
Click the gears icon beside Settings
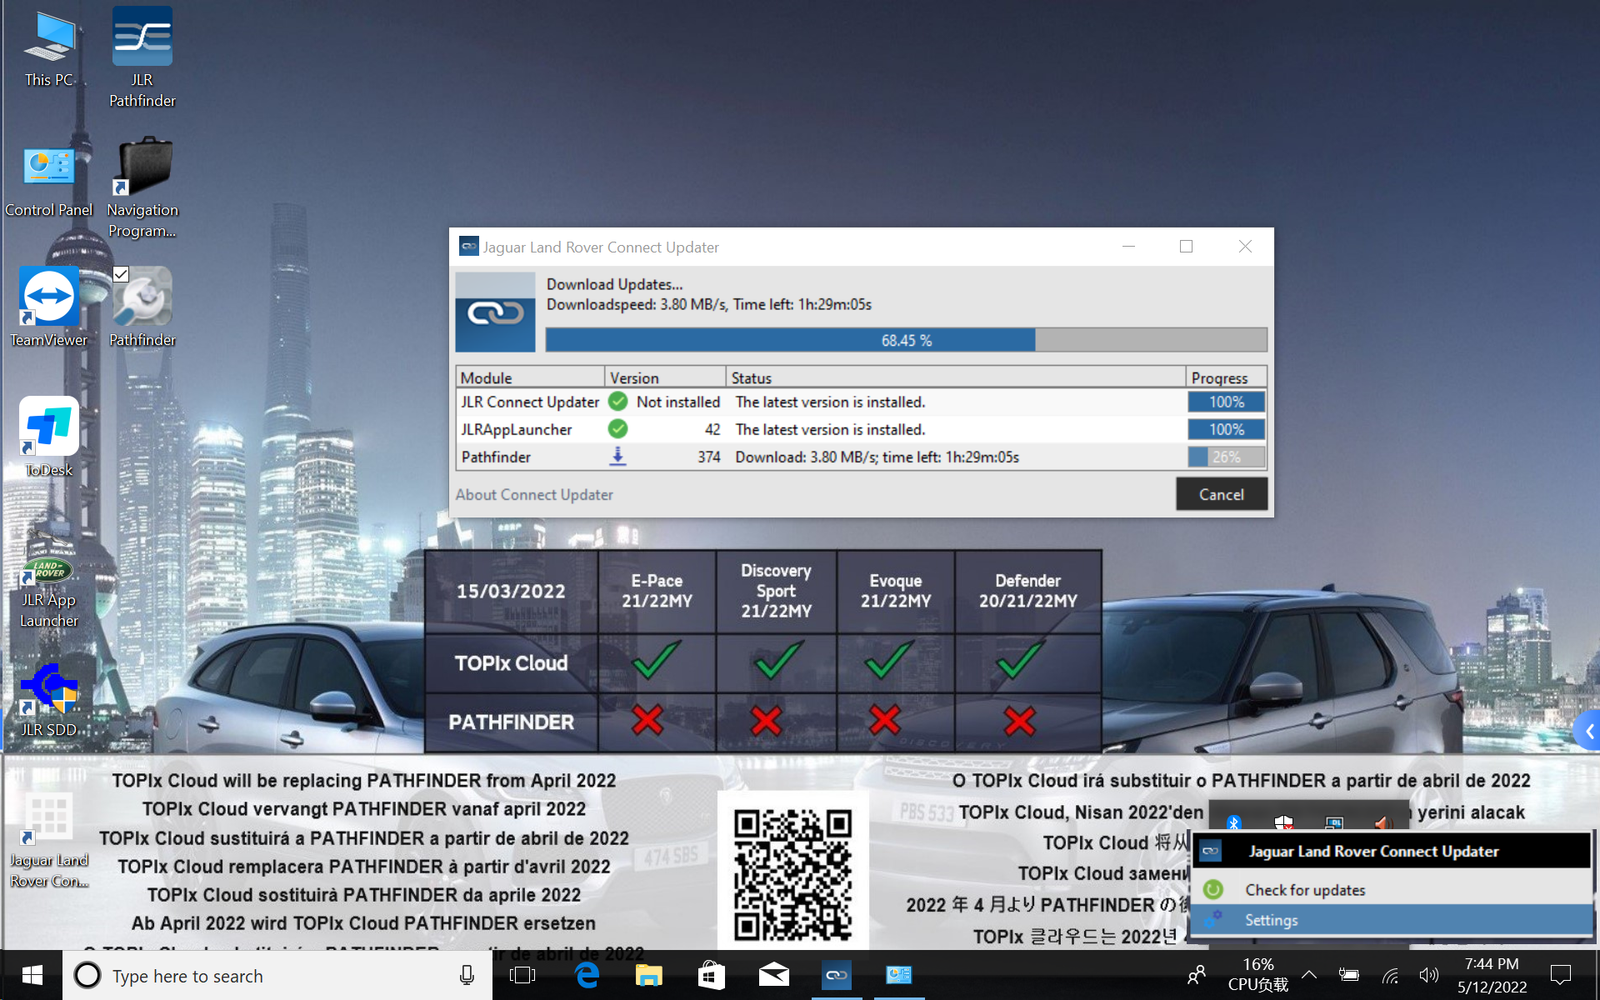point(1213,919)
